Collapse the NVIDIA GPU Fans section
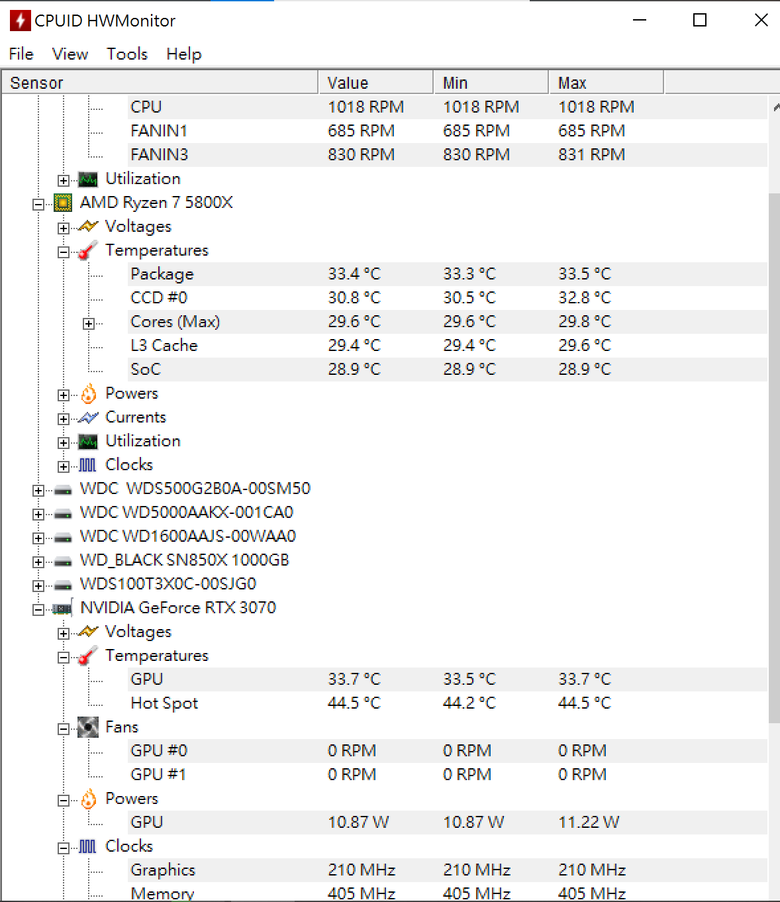Viewport: 780px width, 902px height. tap(63, 729)
